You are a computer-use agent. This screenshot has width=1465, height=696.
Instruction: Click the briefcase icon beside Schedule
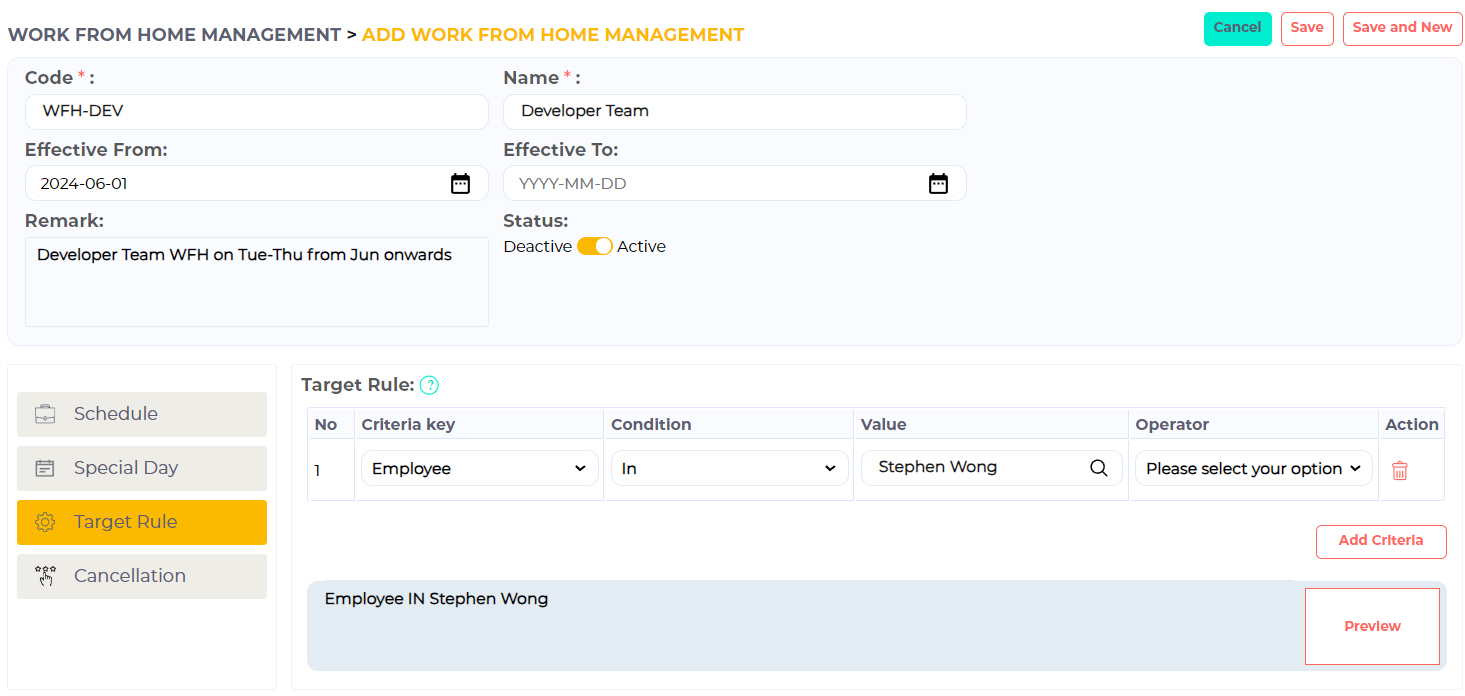(x=45, y=414)
